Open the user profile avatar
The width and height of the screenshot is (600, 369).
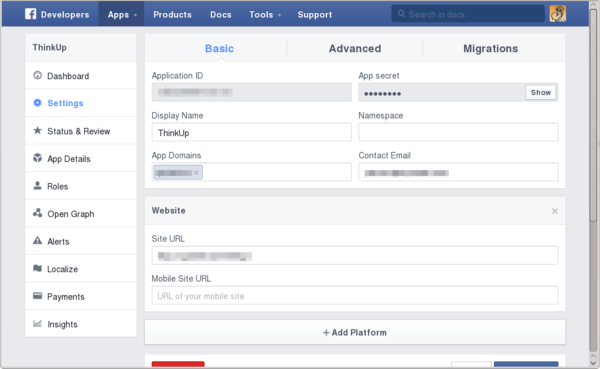pos(558,14)
